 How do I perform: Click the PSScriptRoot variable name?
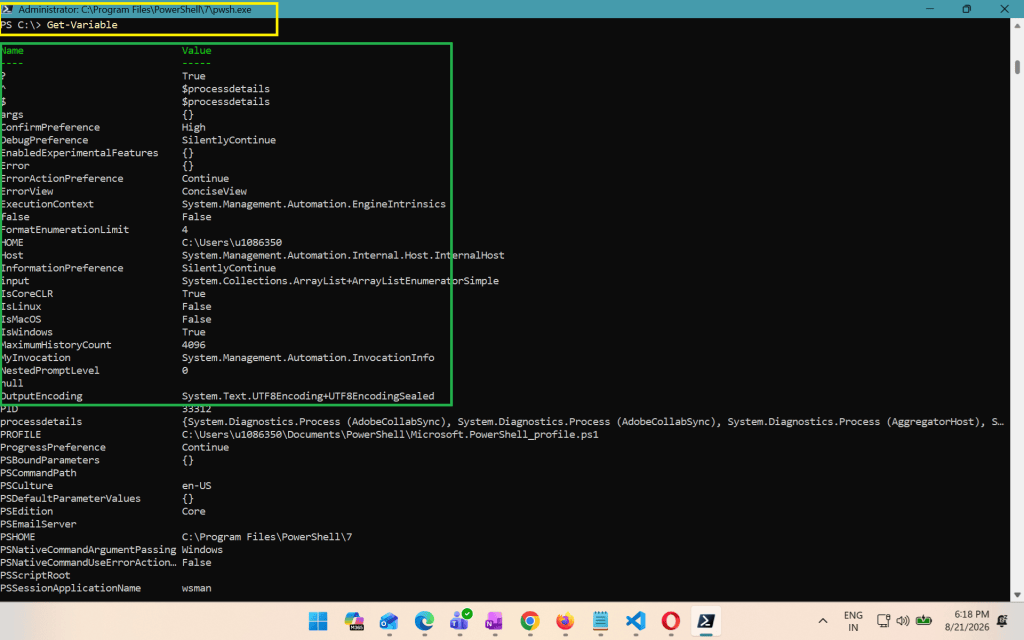pyautogui.click(x=35, y=575)
